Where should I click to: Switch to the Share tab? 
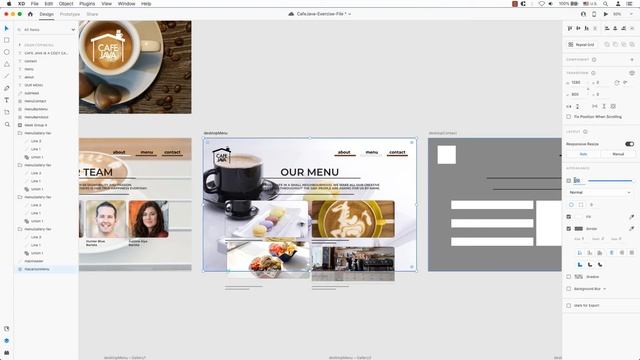coord(92,14)
